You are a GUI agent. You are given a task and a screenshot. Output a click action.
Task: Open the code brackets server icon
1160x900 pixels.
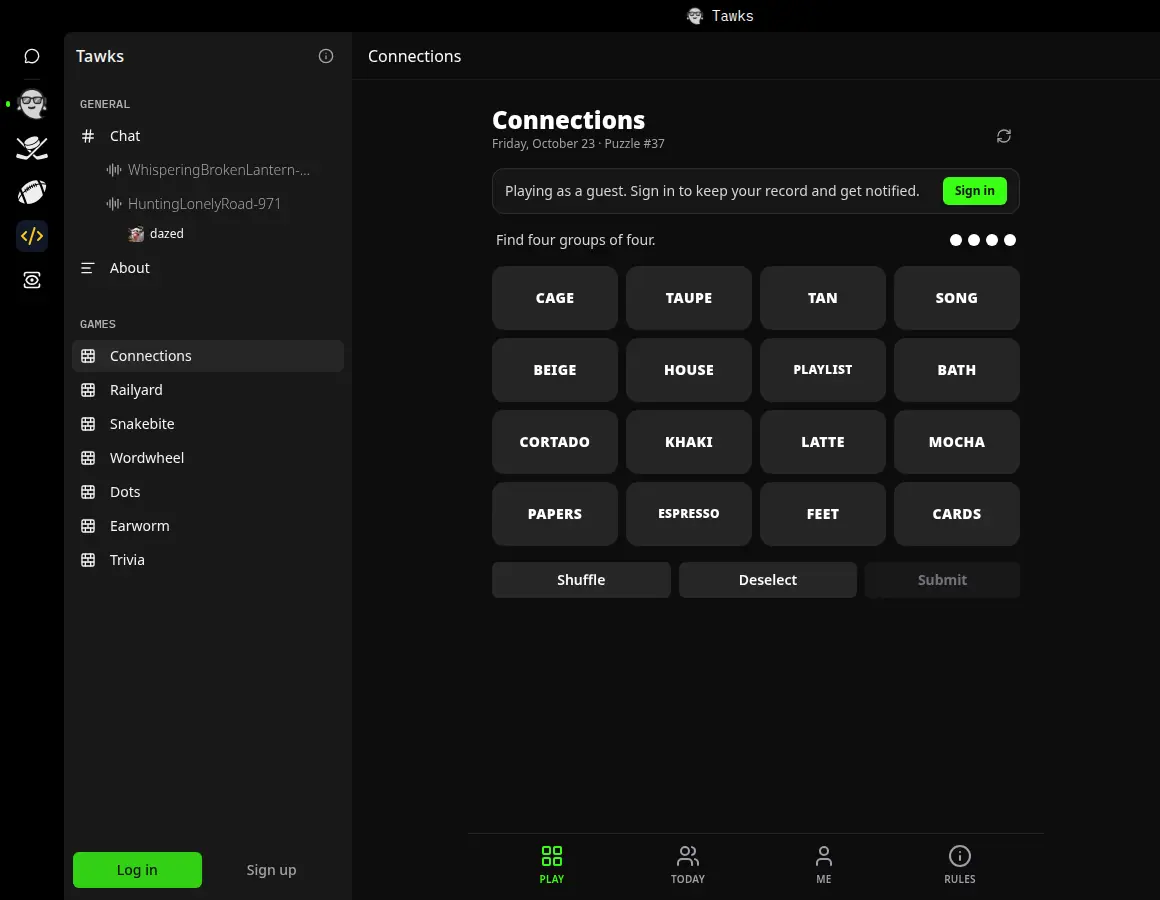tap(32, 236)
